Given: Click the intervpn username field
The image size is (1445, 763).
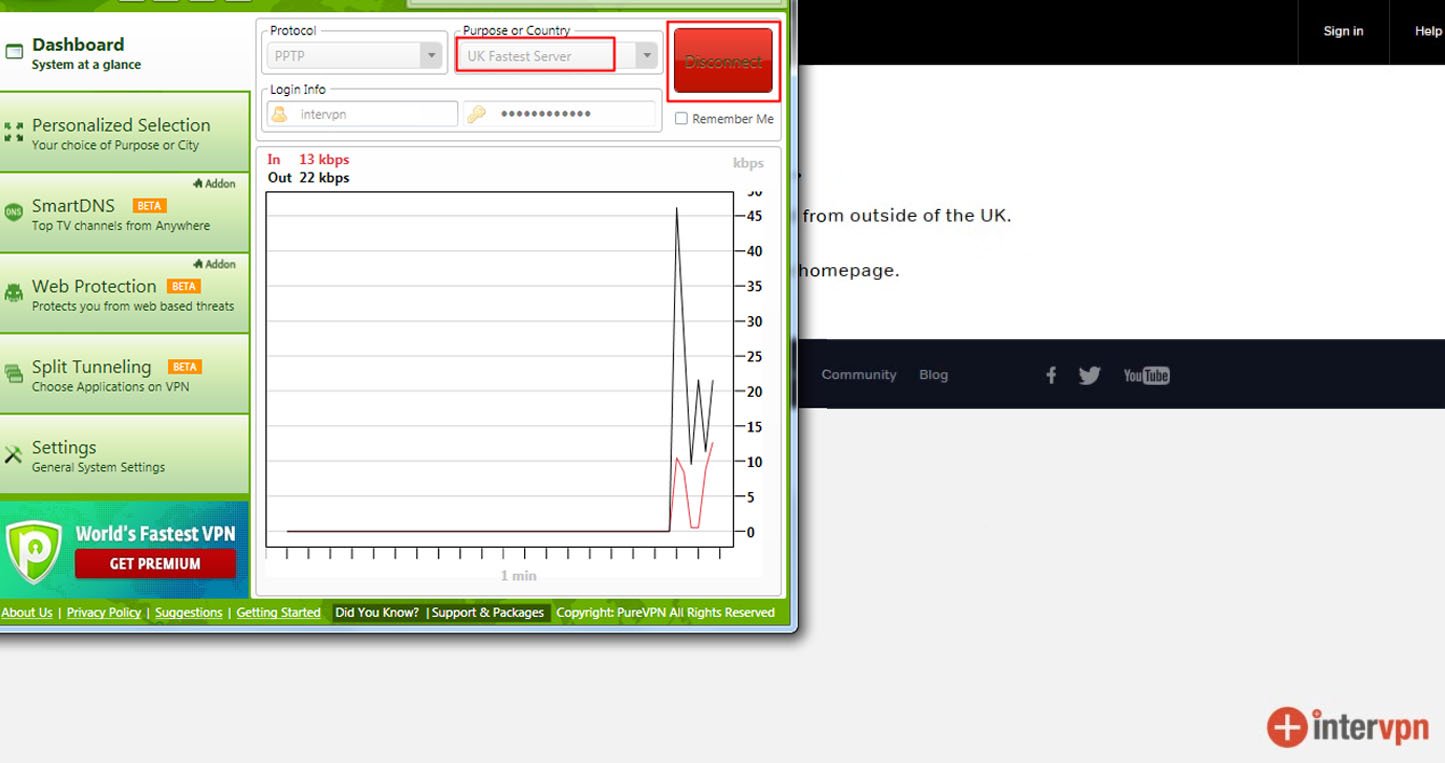Looking at the screenshot, I should [362, 114].
